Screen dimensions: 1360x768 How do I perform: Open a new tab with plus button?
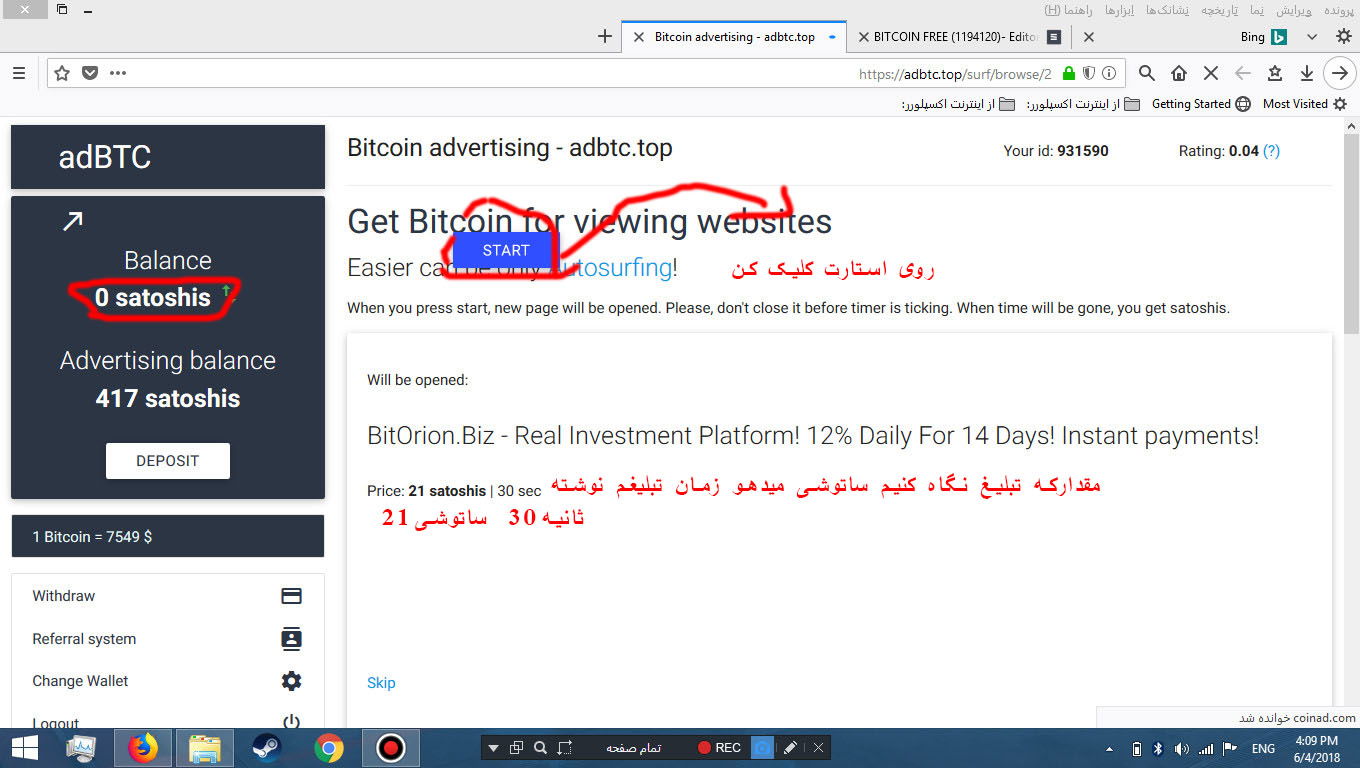tap(604, 37)
